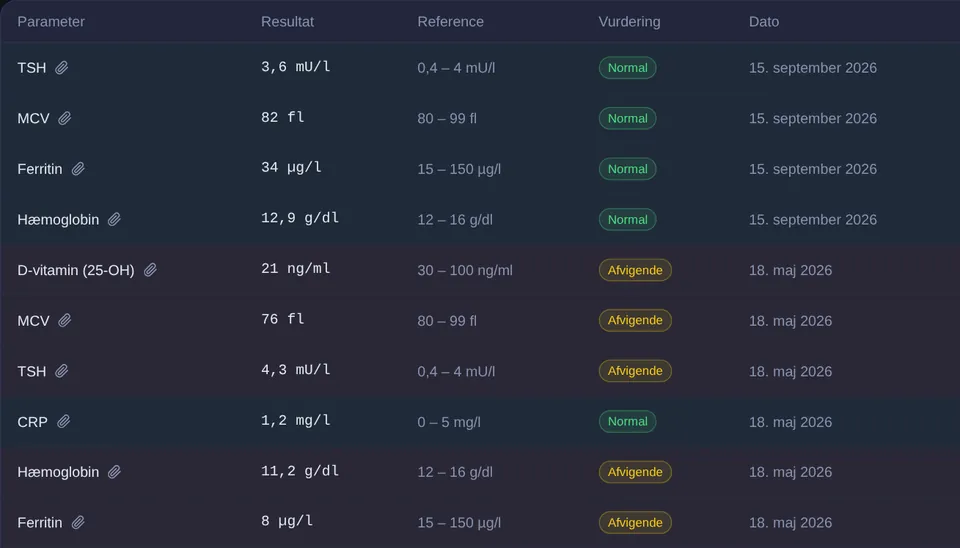Viewport: 960px width, 548px height.
Task: Sort by the Resultat column header
Action: point(287,21)
